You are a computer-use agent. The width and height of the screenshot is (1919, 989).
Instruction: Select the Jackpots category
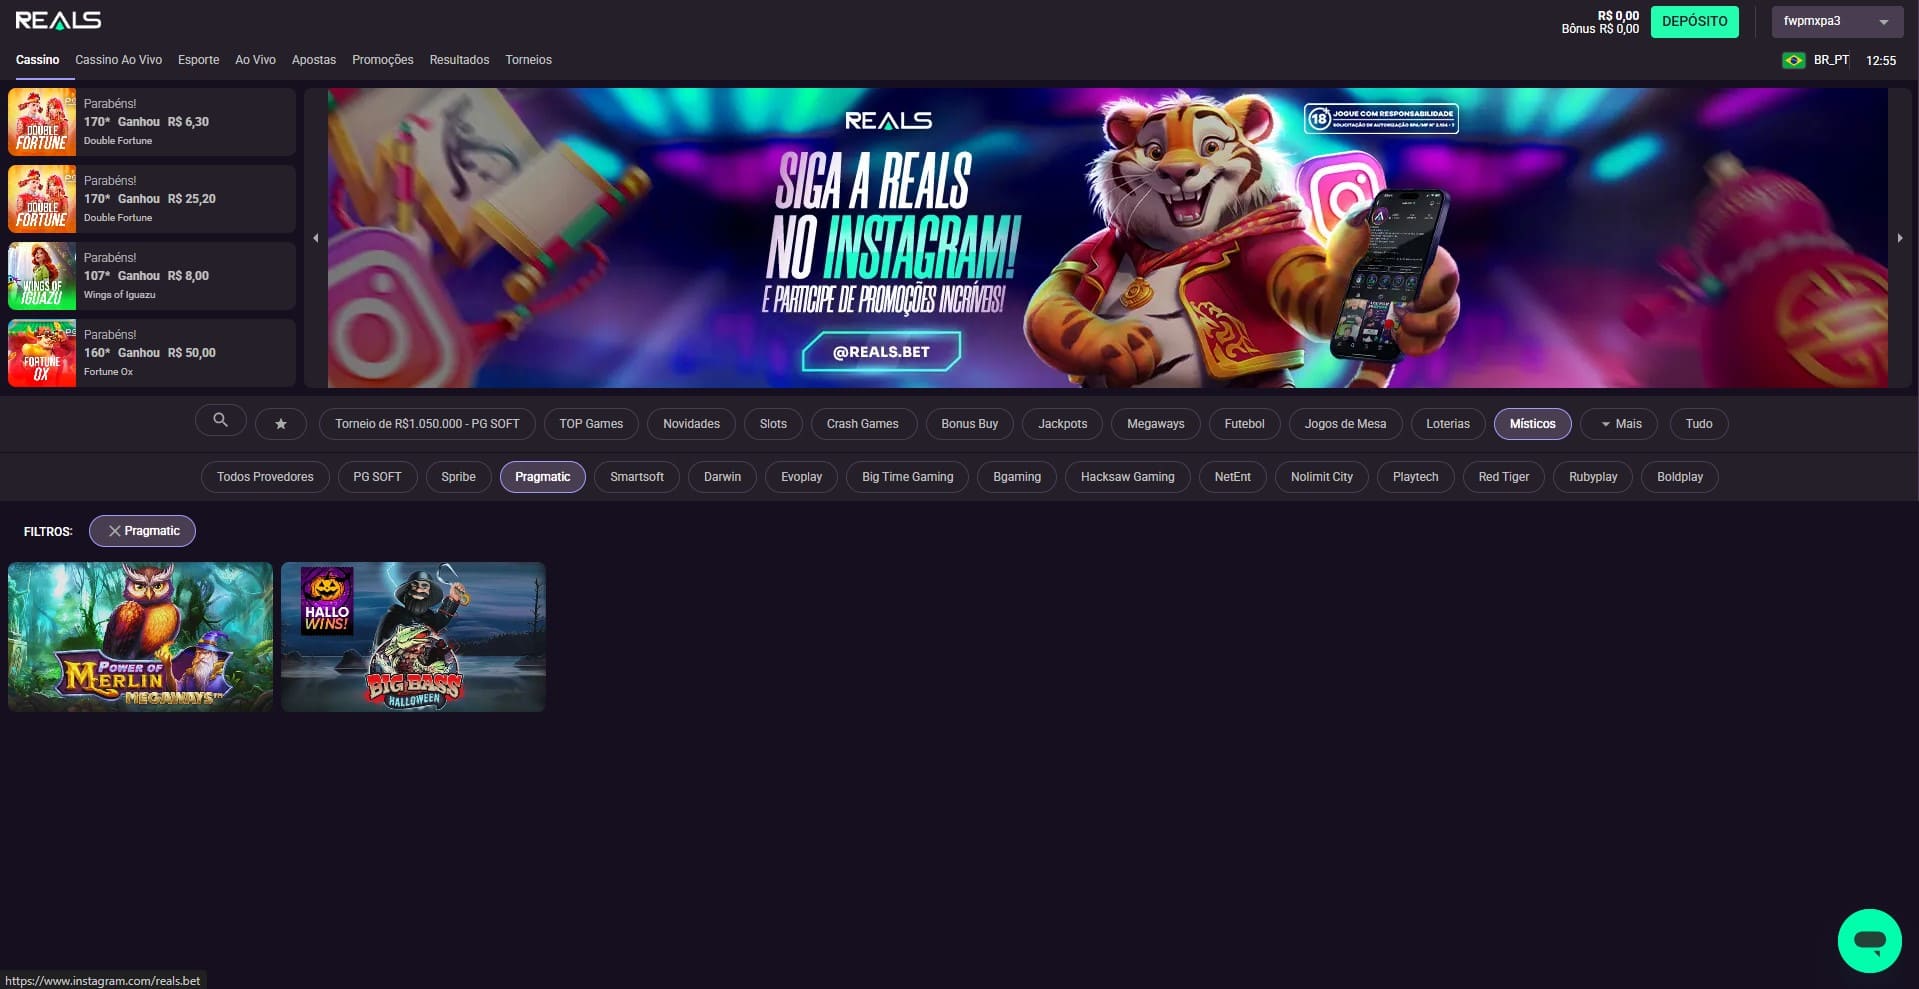(x=1062, y=424)
